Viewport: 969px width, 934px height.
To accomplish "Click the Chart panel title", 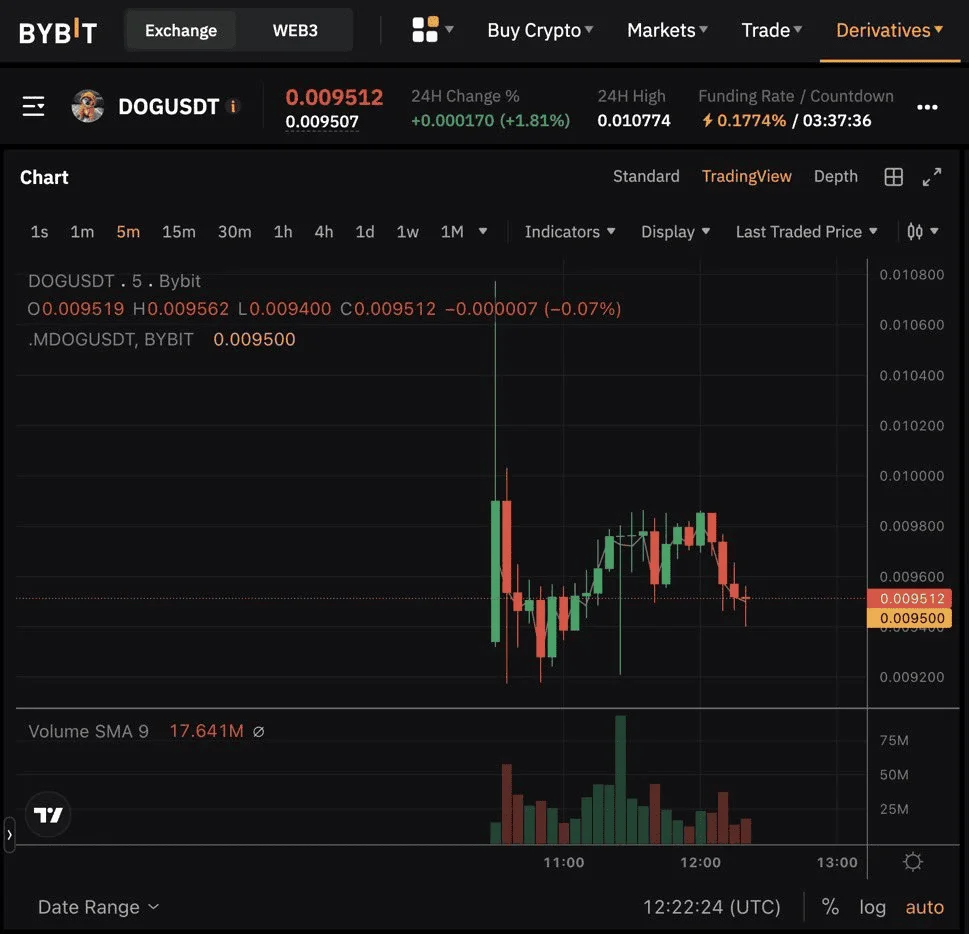I will pos(44,177).
